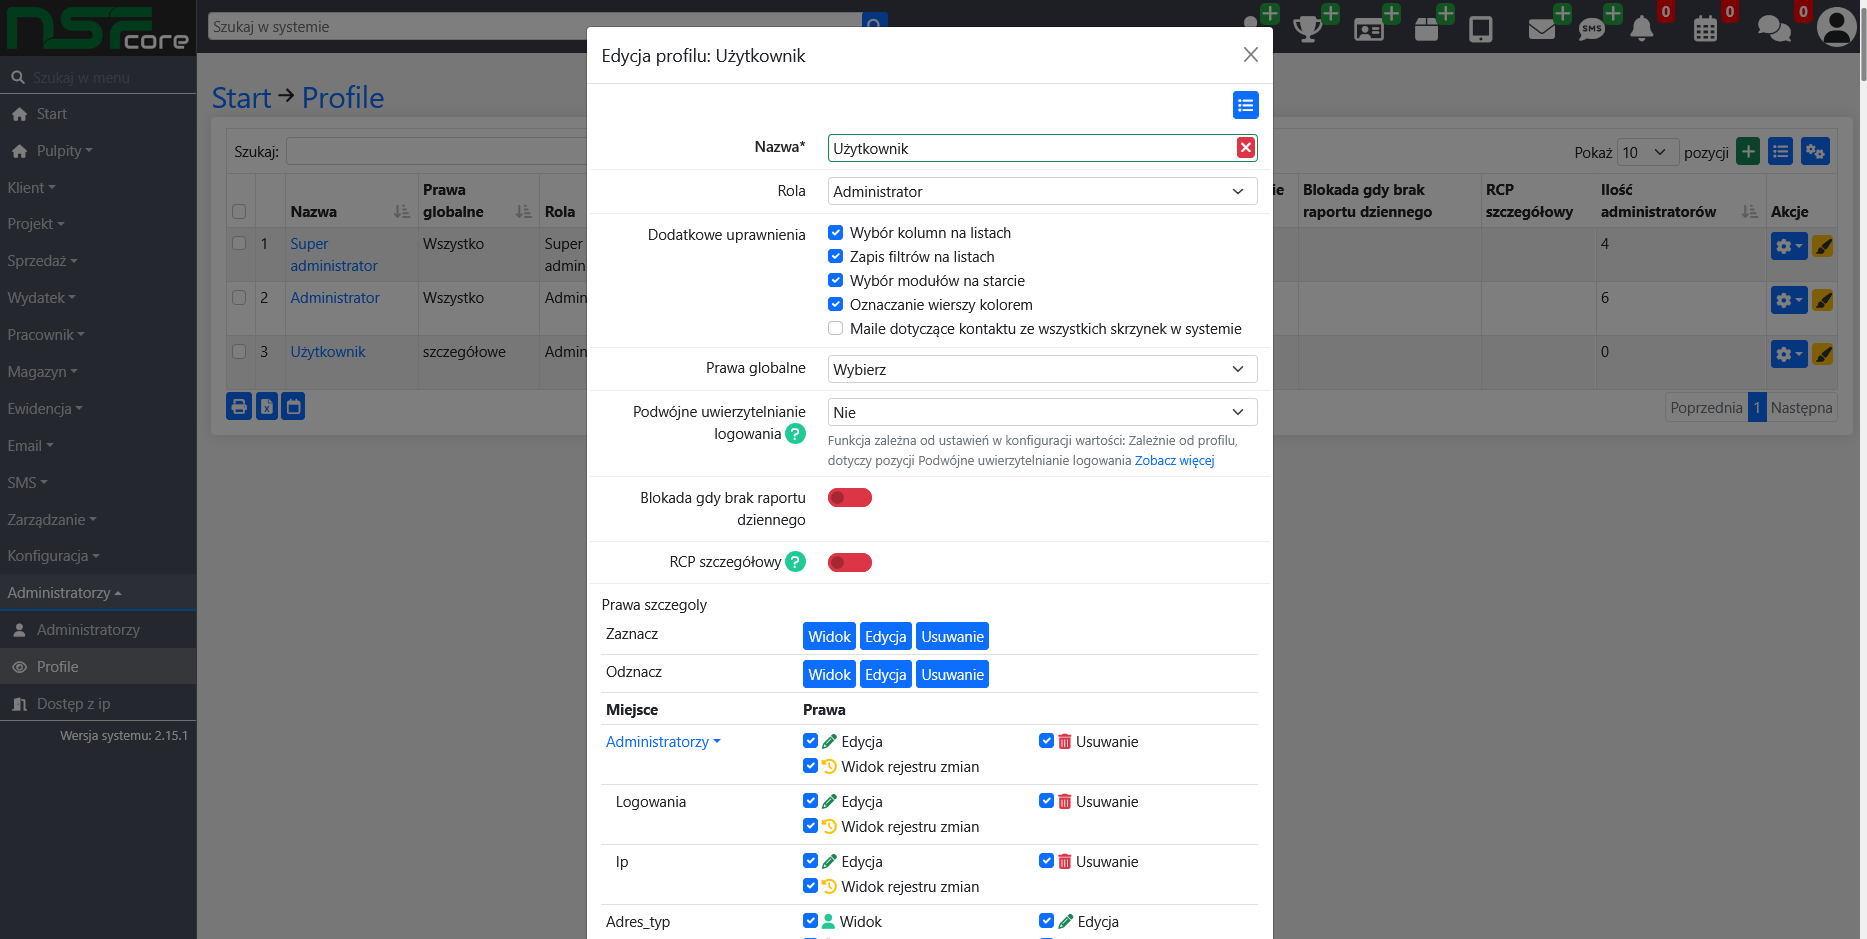This screenshot has height=939, width=1867.
Task: Clear the Nazwa field with the red X
Action: [1245, 148]
